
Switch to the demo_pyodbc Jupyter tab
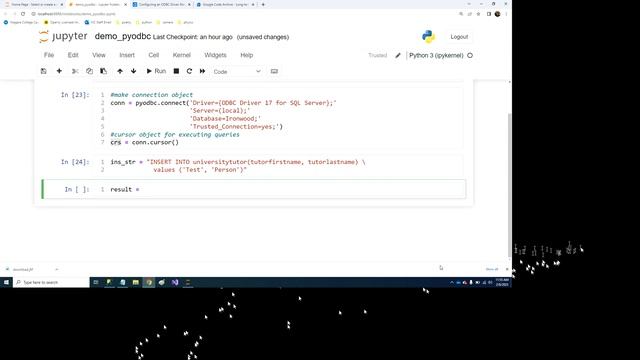98,4
